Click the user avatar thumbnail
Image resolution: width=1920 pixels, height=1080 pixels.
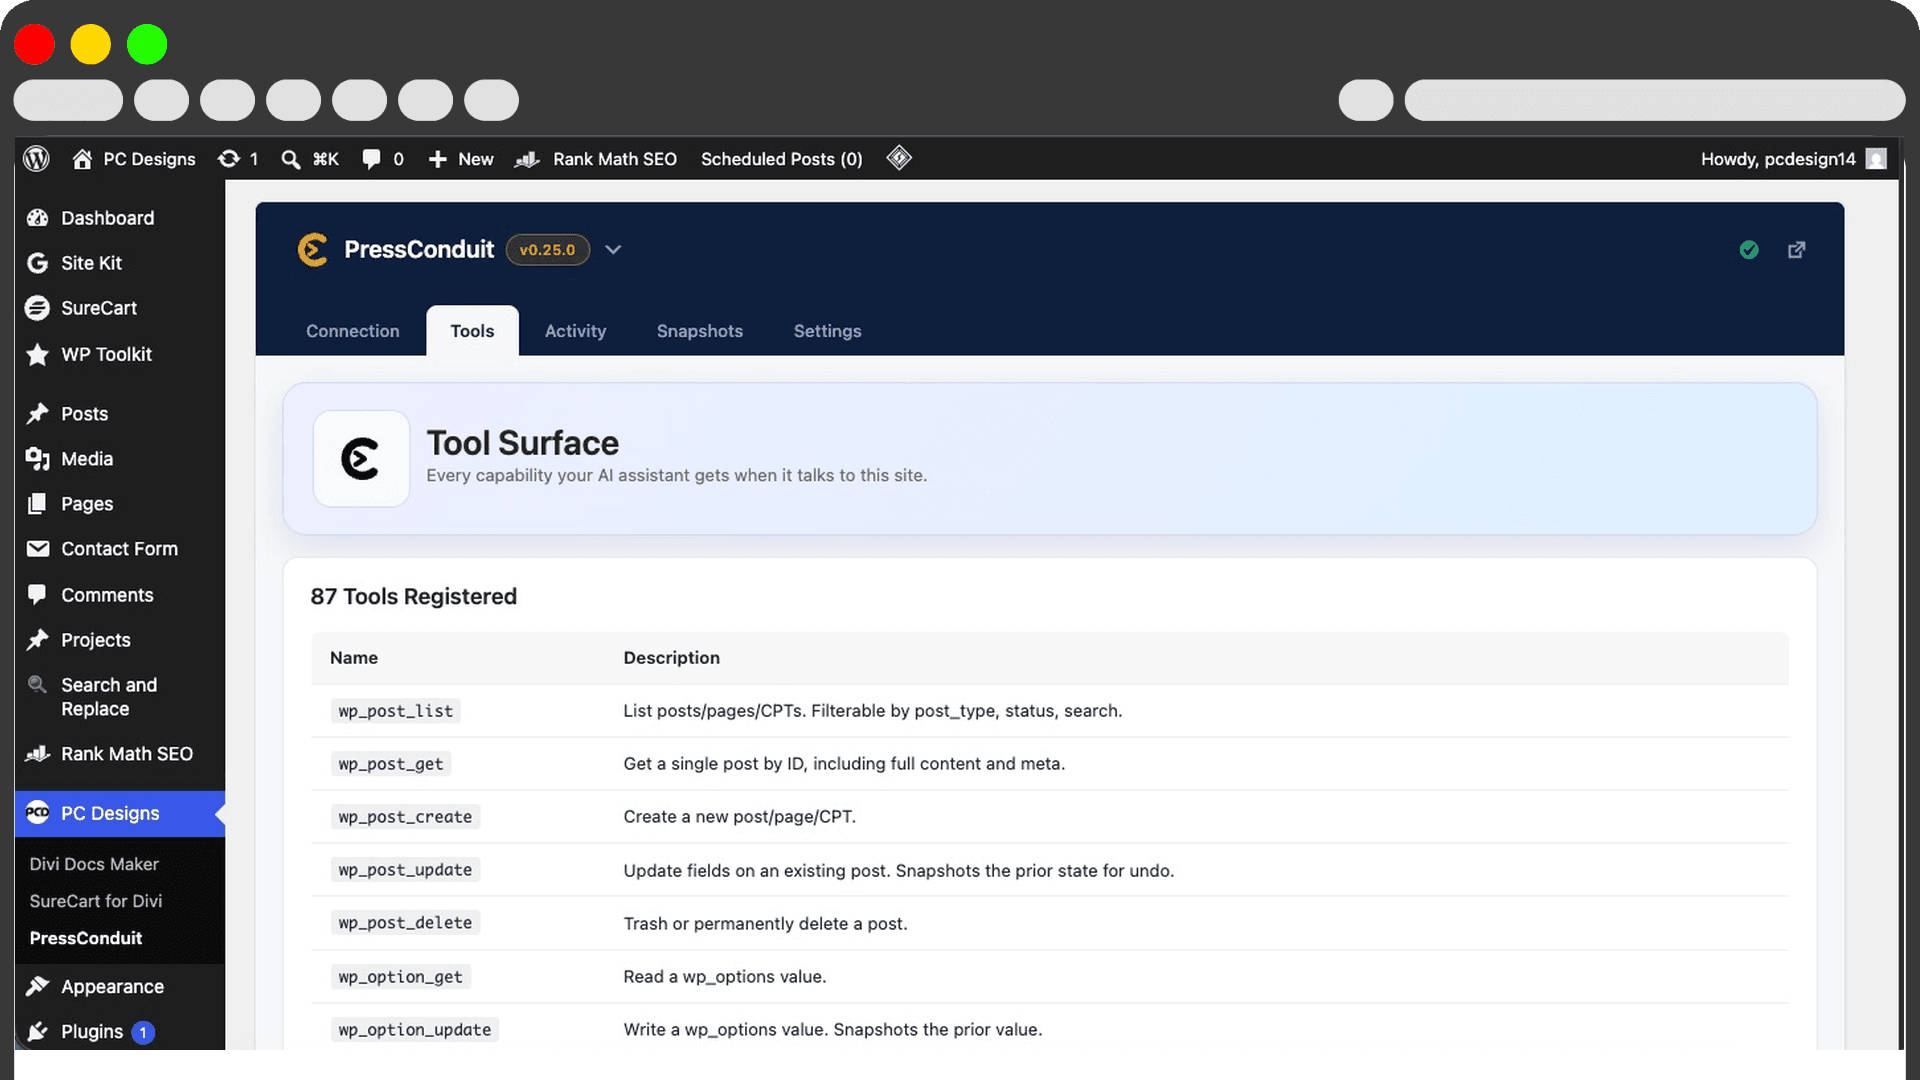(x=1876, y=159)
